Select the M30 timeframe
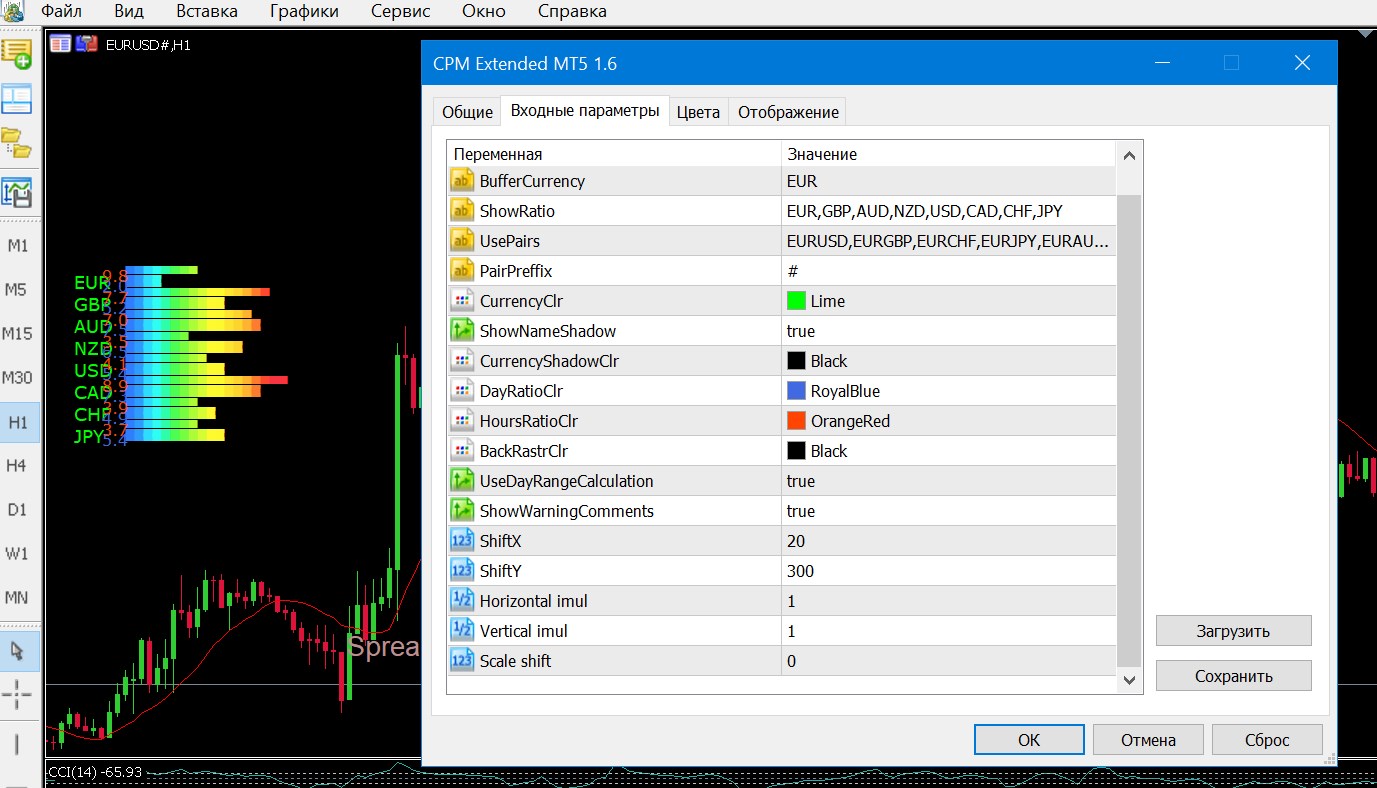Viewport: 1377px width, 788px height. tap(18, 378)
